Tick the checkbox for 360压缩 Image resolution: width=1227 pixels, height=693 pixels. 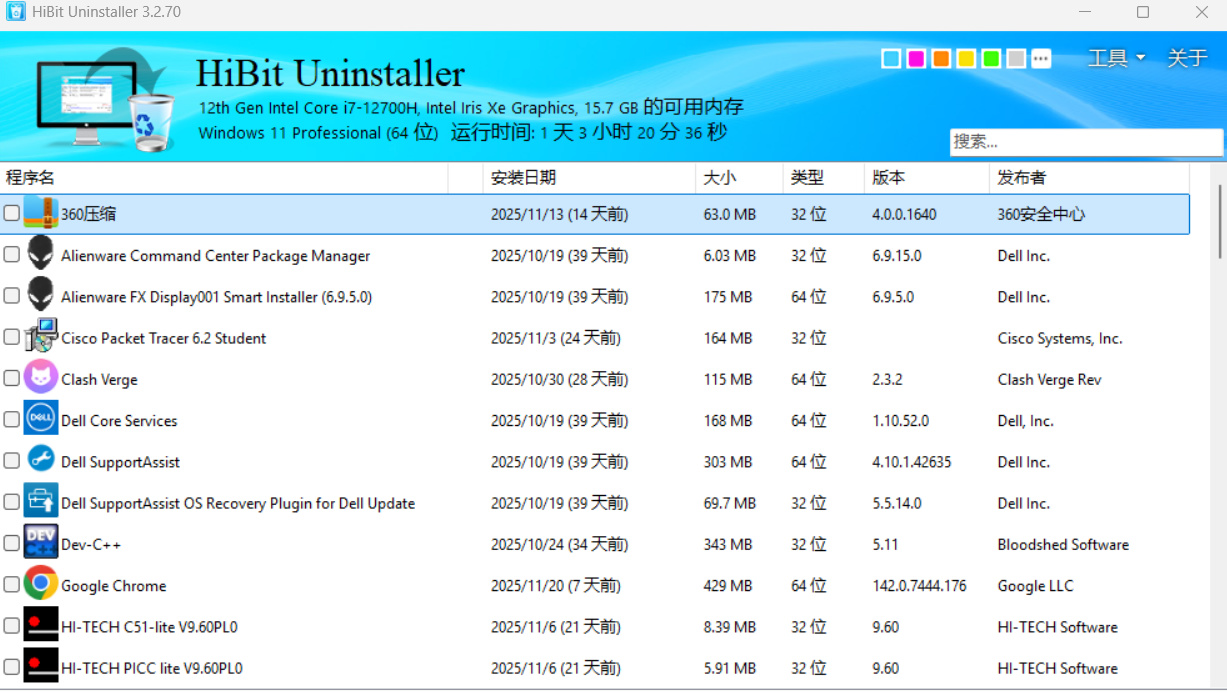[x=11, y=213]
